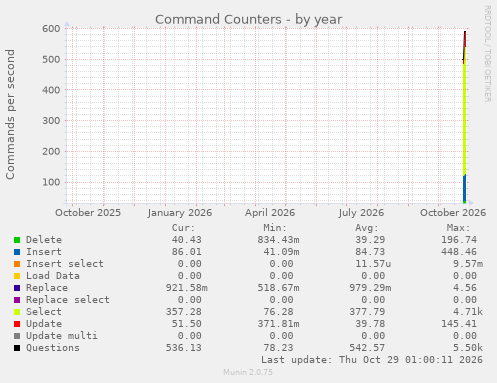Click the 'Min:' column header
The width and height of the screenshot is (497, 383).
(275, 228)
